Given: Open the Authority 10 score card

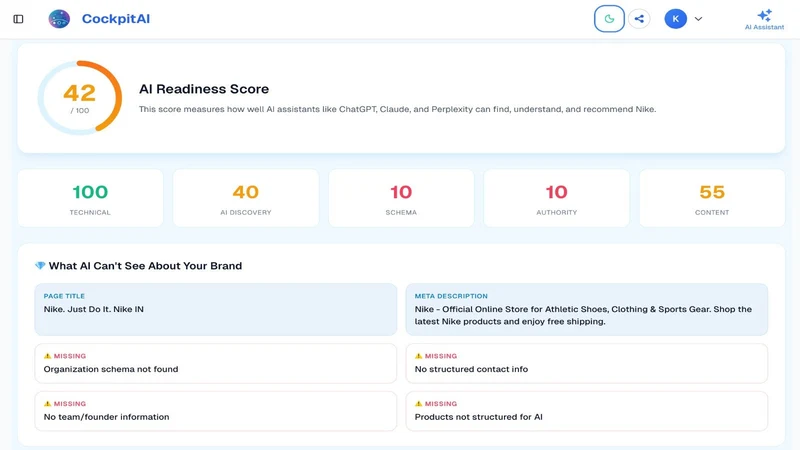Looking at the screenshot, I should click(557, 198).
